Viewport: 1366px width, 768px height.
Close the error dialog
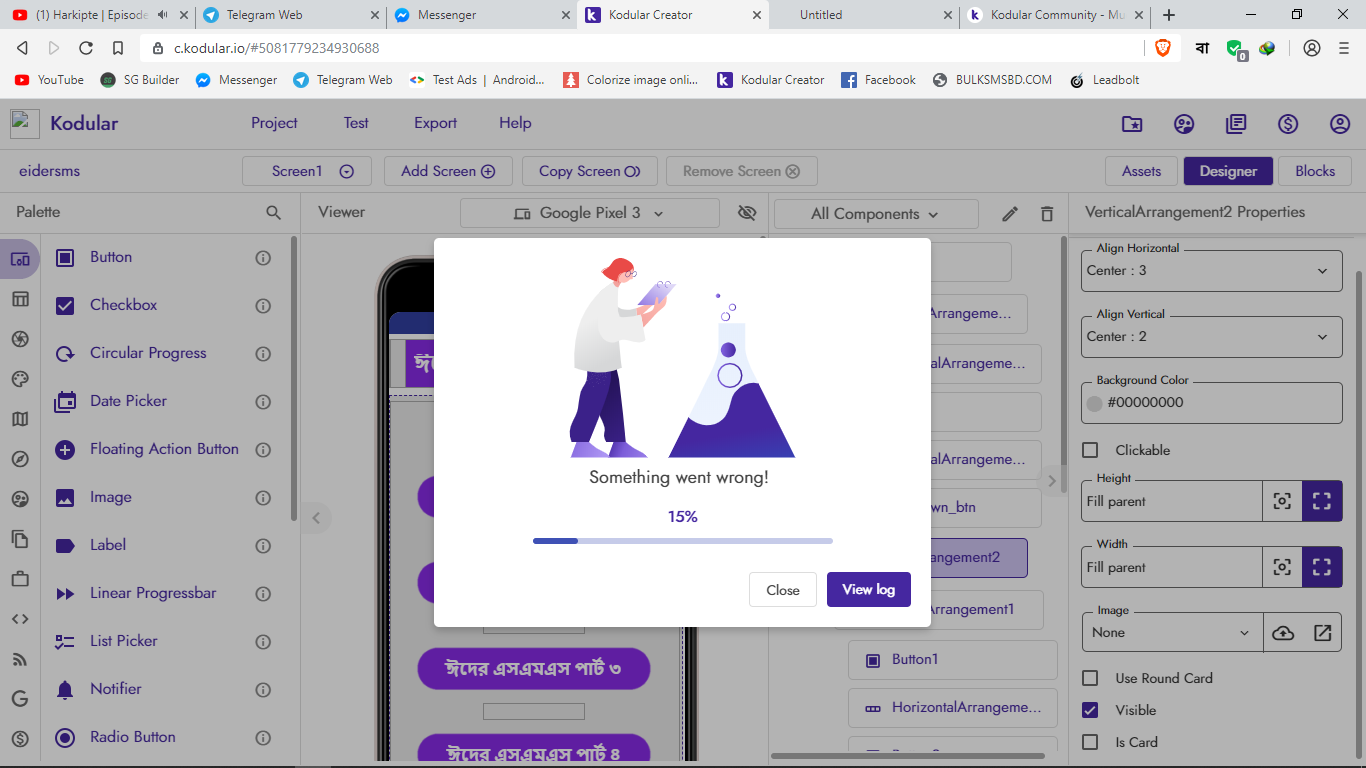(x=783, y=590)
